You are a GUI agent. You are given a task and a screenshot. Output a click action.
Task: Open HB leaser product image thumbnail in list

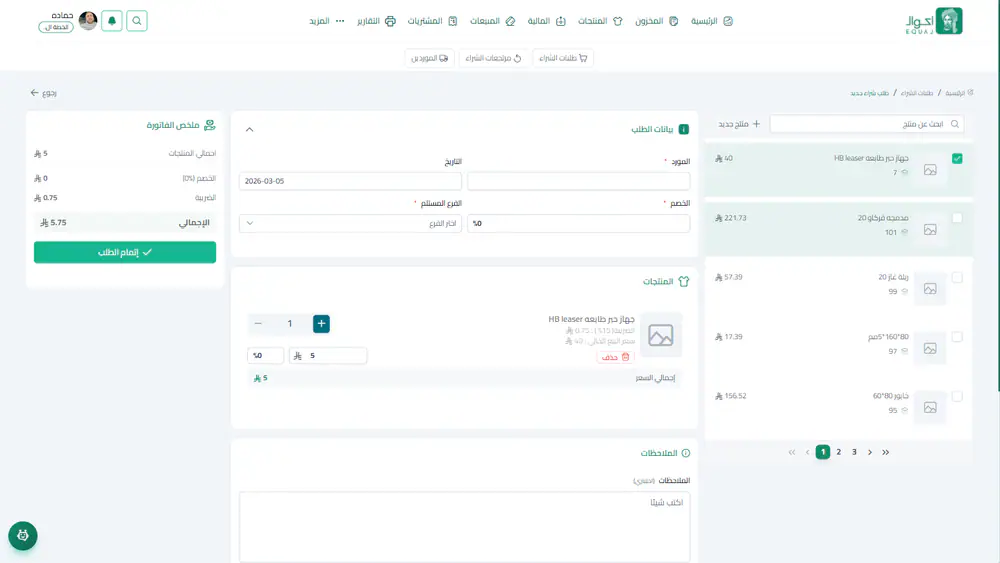(x=930, y=170)
